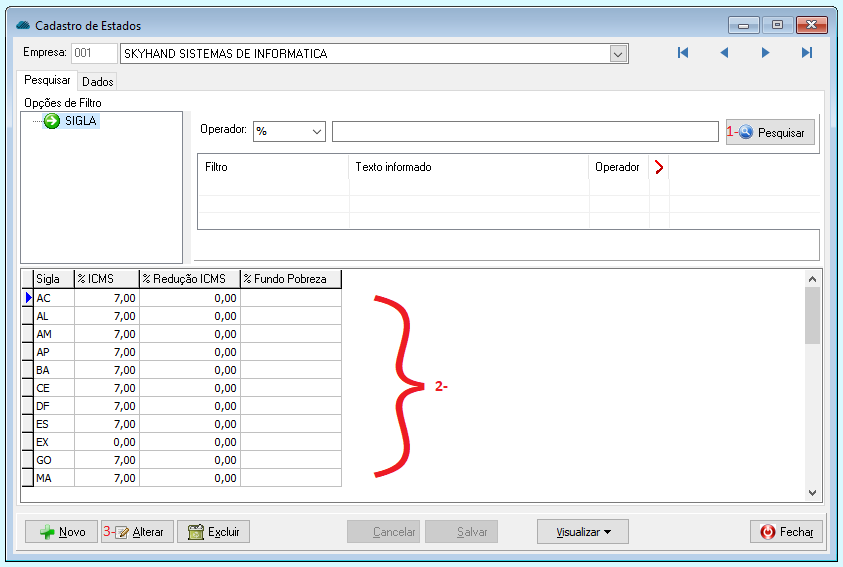843x567 pixels.
Task: Select the SIGLA filter option
Action: pos(80,121)
